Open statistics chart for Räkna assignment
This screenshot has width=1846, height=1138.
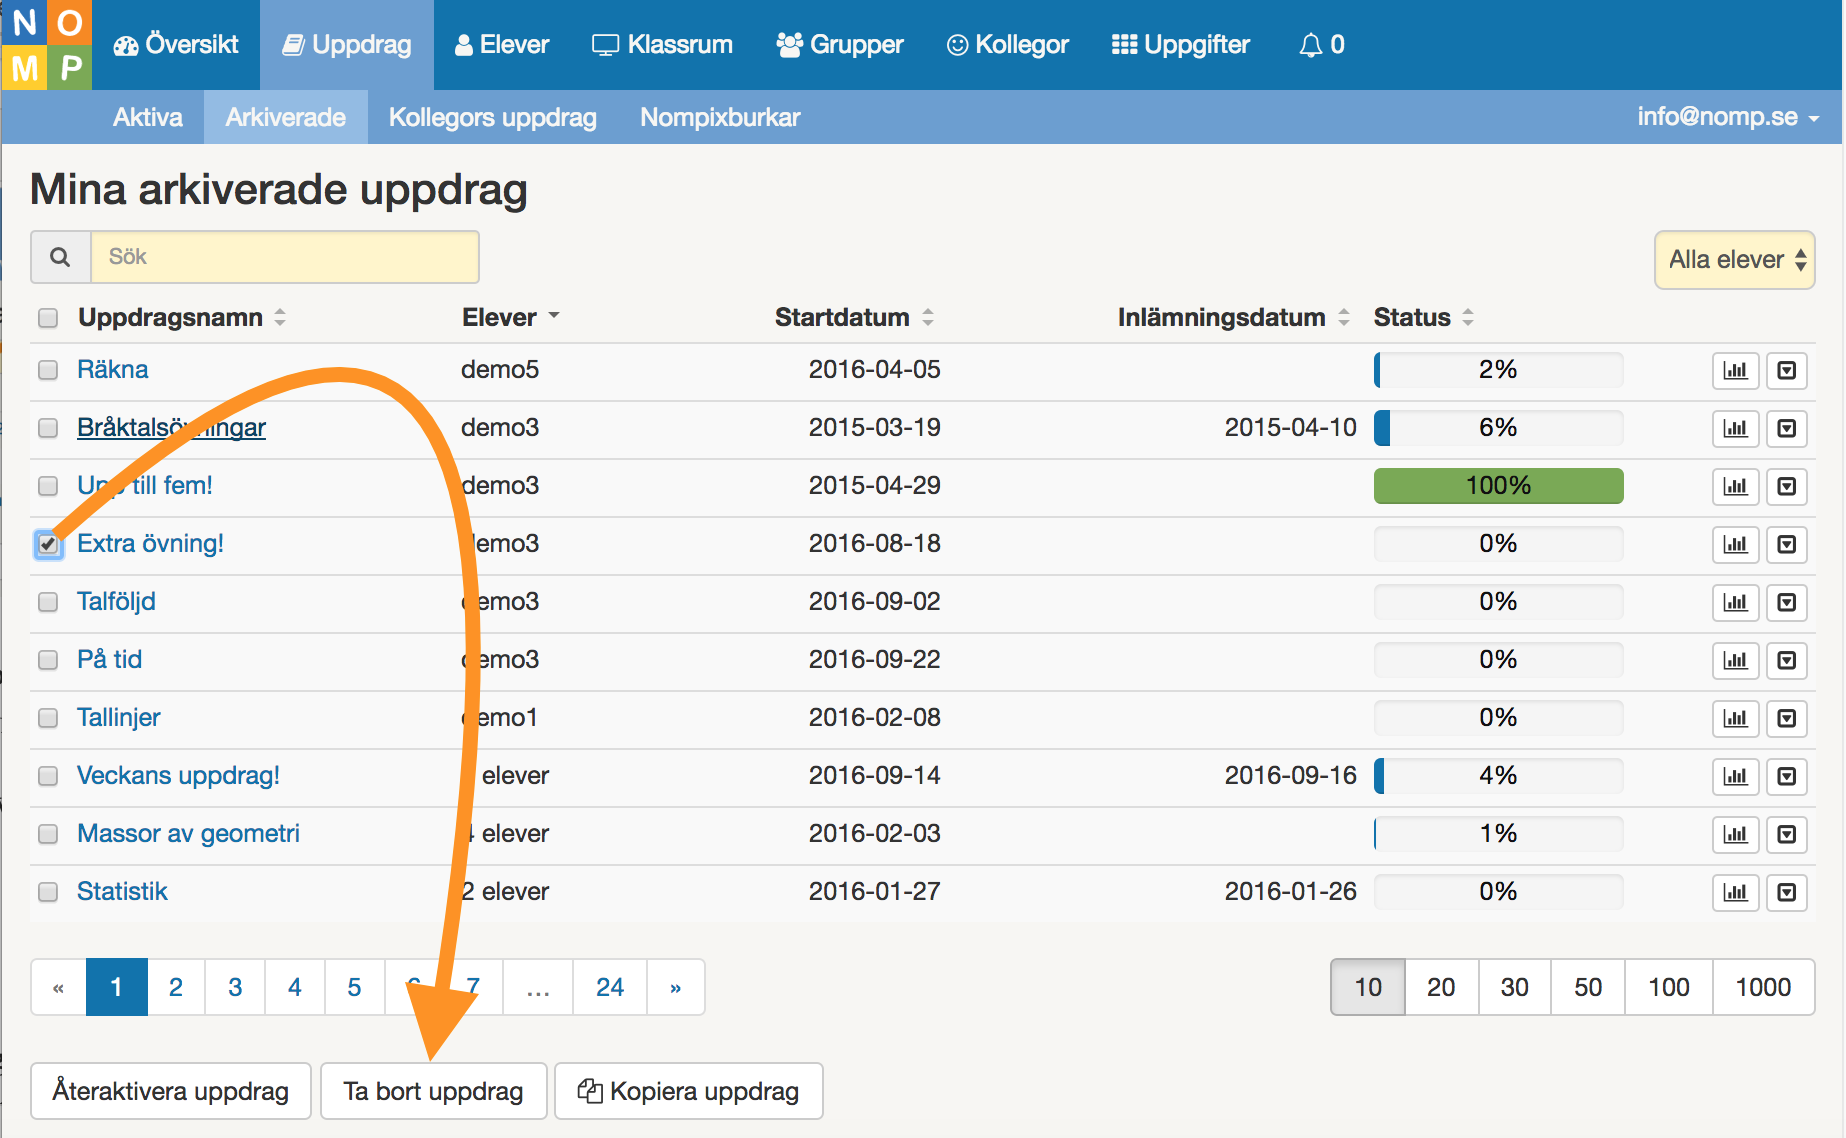tap(1735, 371)
